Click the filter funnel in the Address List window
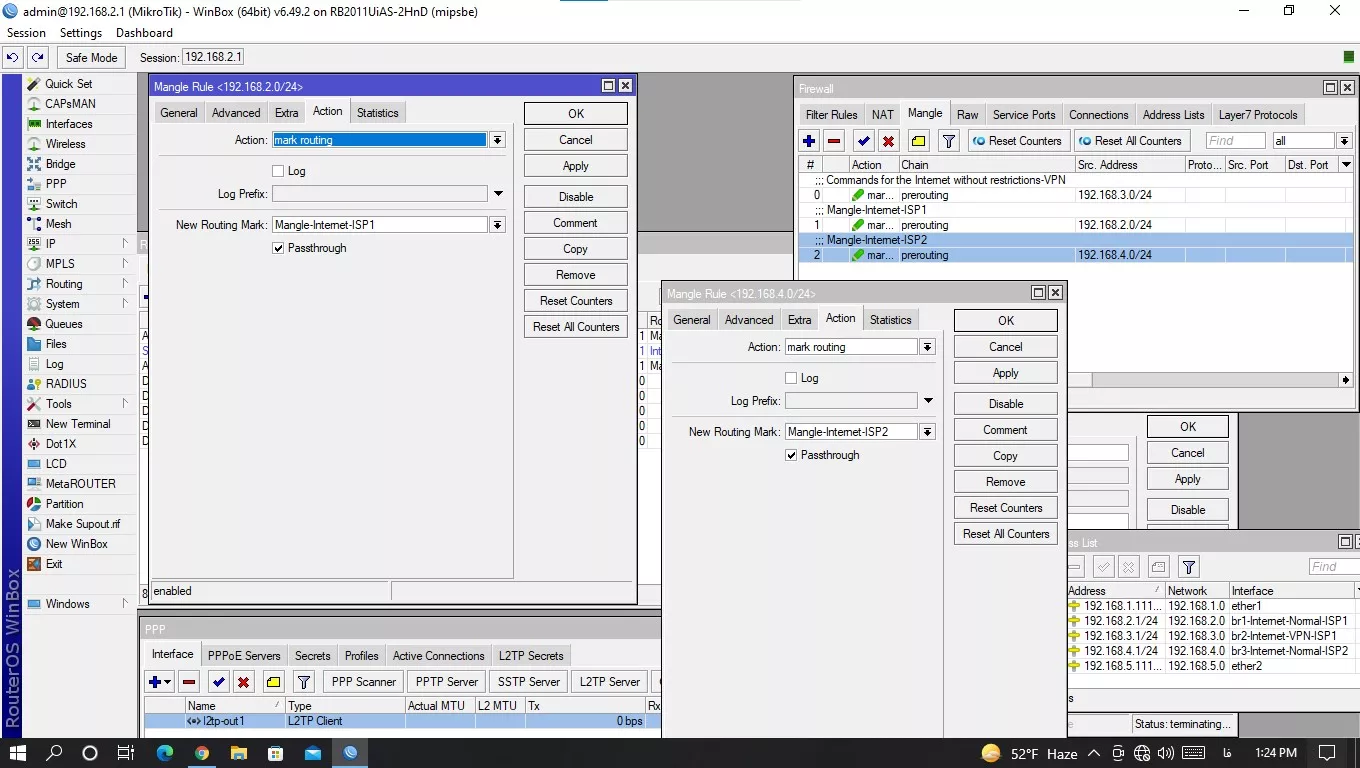 1188,567
